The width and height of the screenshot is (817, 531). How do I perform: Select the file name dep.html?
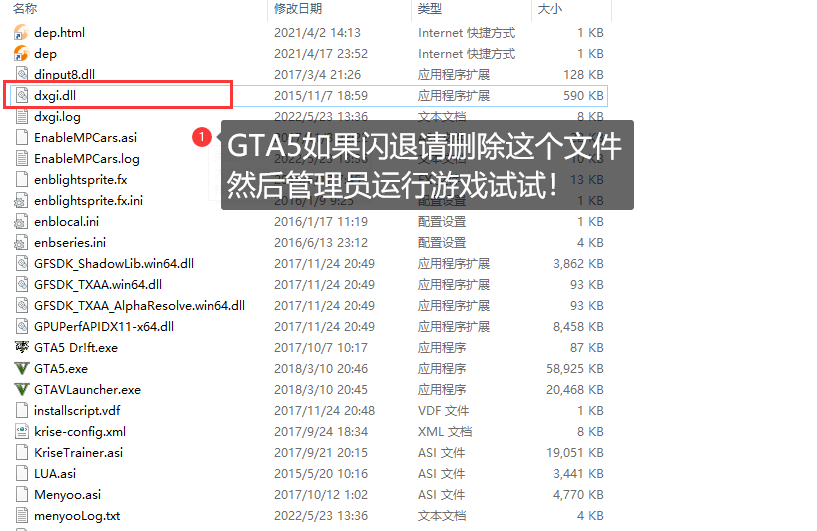point(59,33)
